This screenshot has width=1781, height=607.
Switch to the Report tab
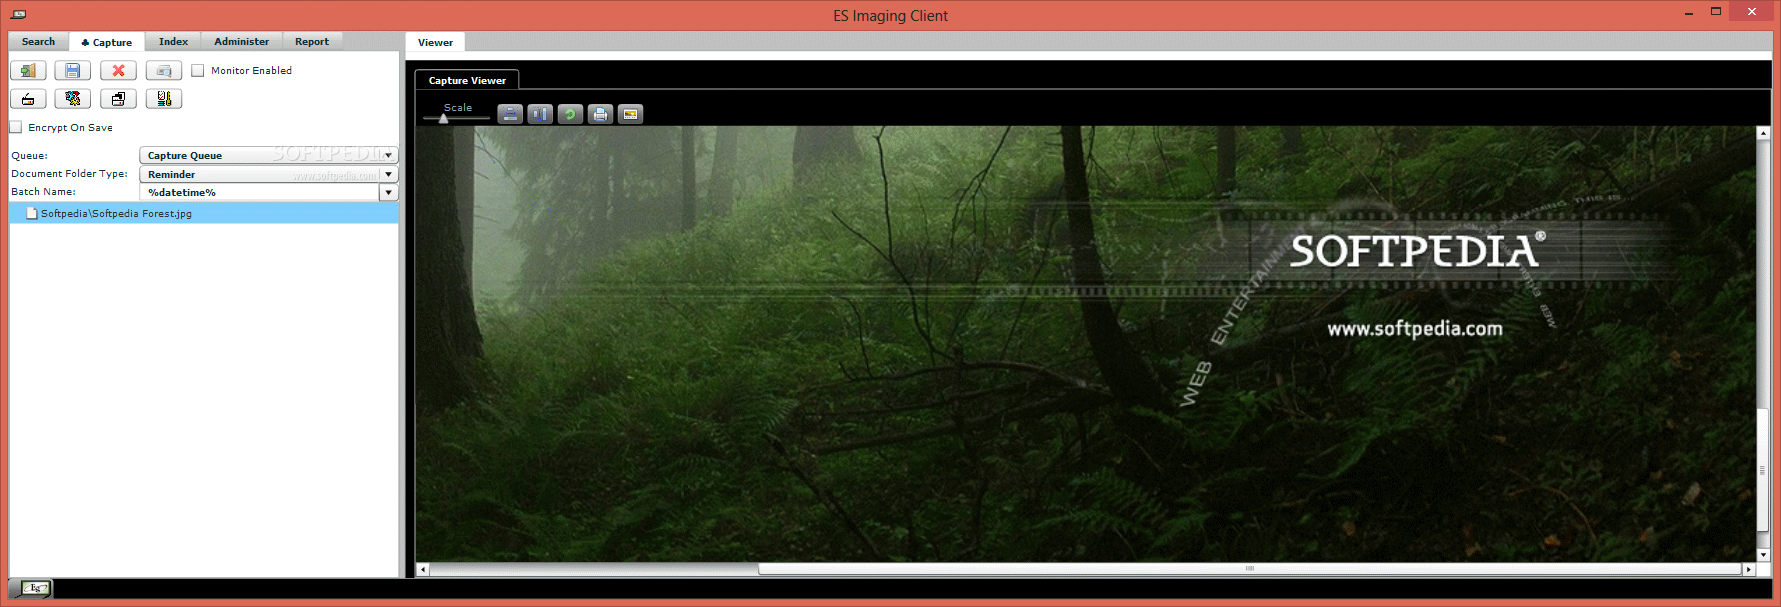312,42
